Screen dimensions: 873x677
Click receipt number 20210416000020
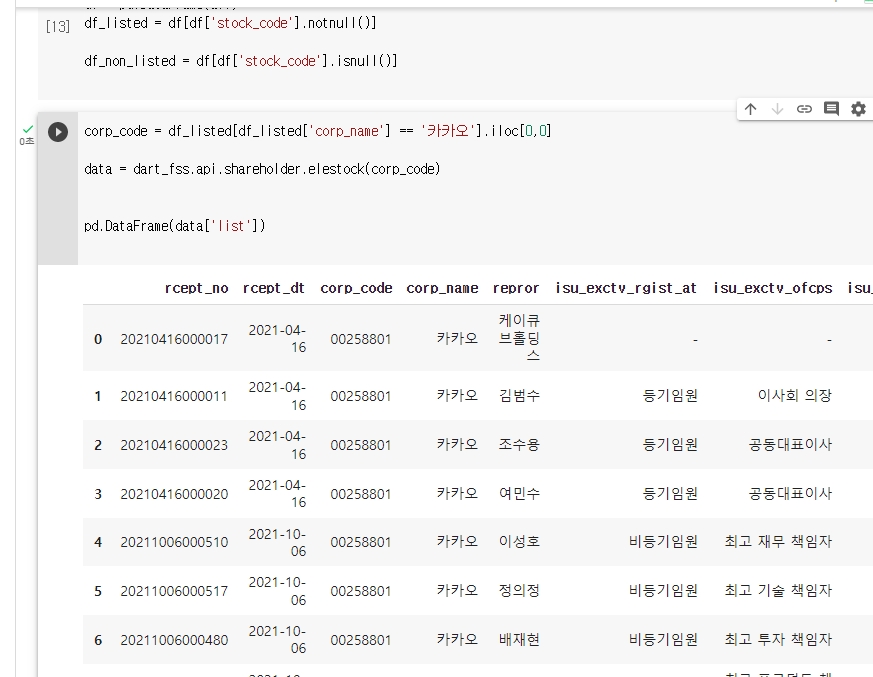174,494
